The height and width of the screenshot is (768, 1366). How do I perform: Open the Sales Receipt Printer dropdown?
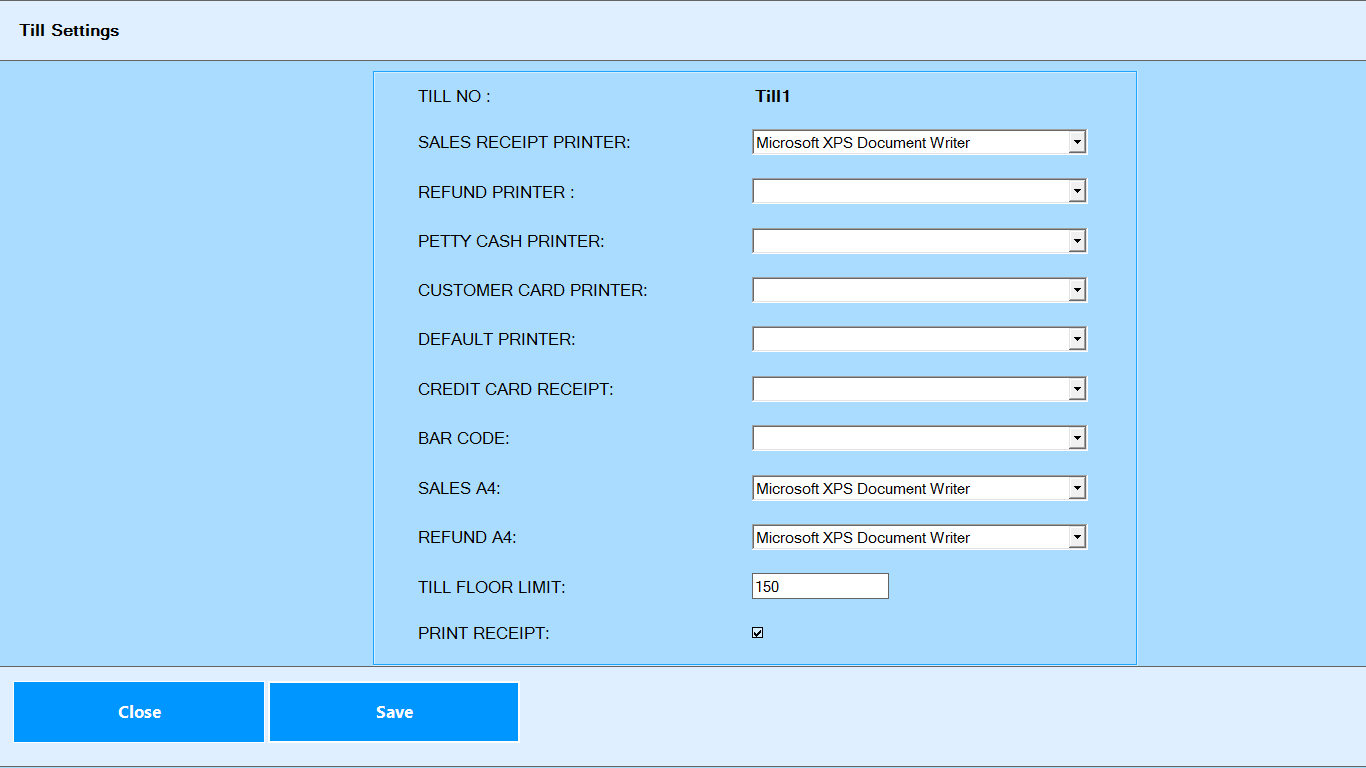[x=918, y=143]
